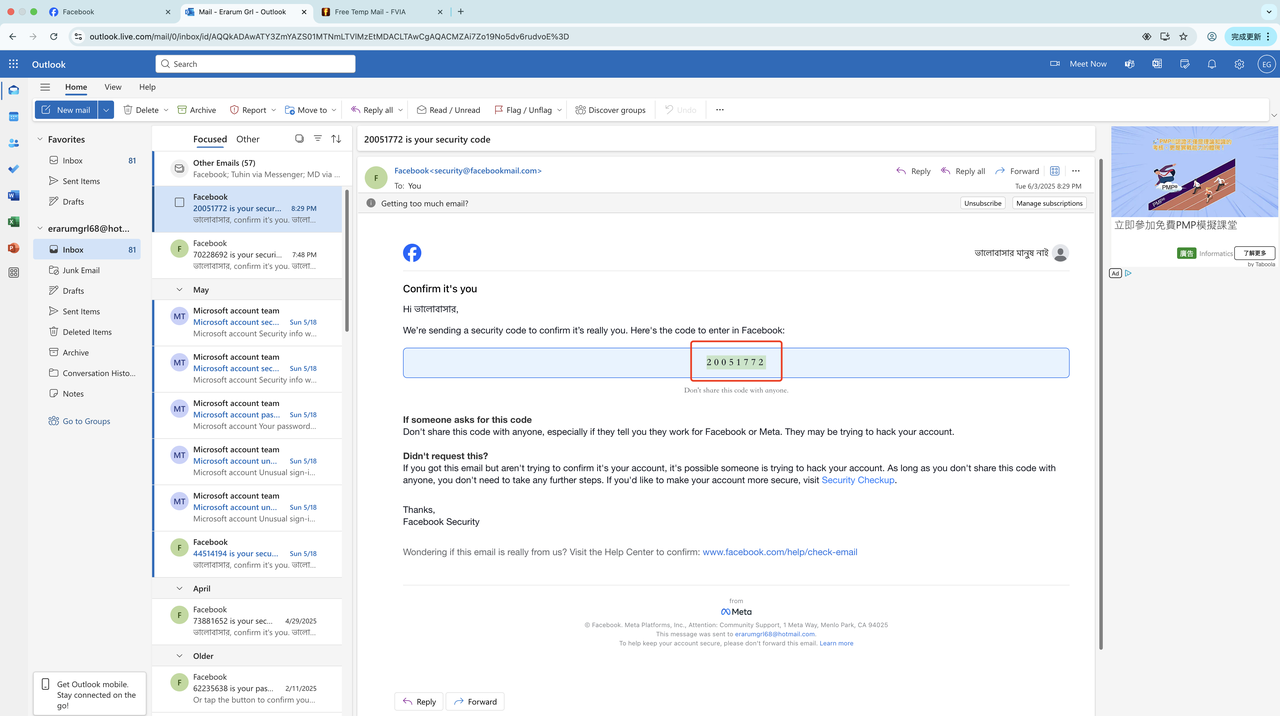Click the Chrome profile icon
The width and height of the screenshot is (1280, 716).
coord(1211,36)
